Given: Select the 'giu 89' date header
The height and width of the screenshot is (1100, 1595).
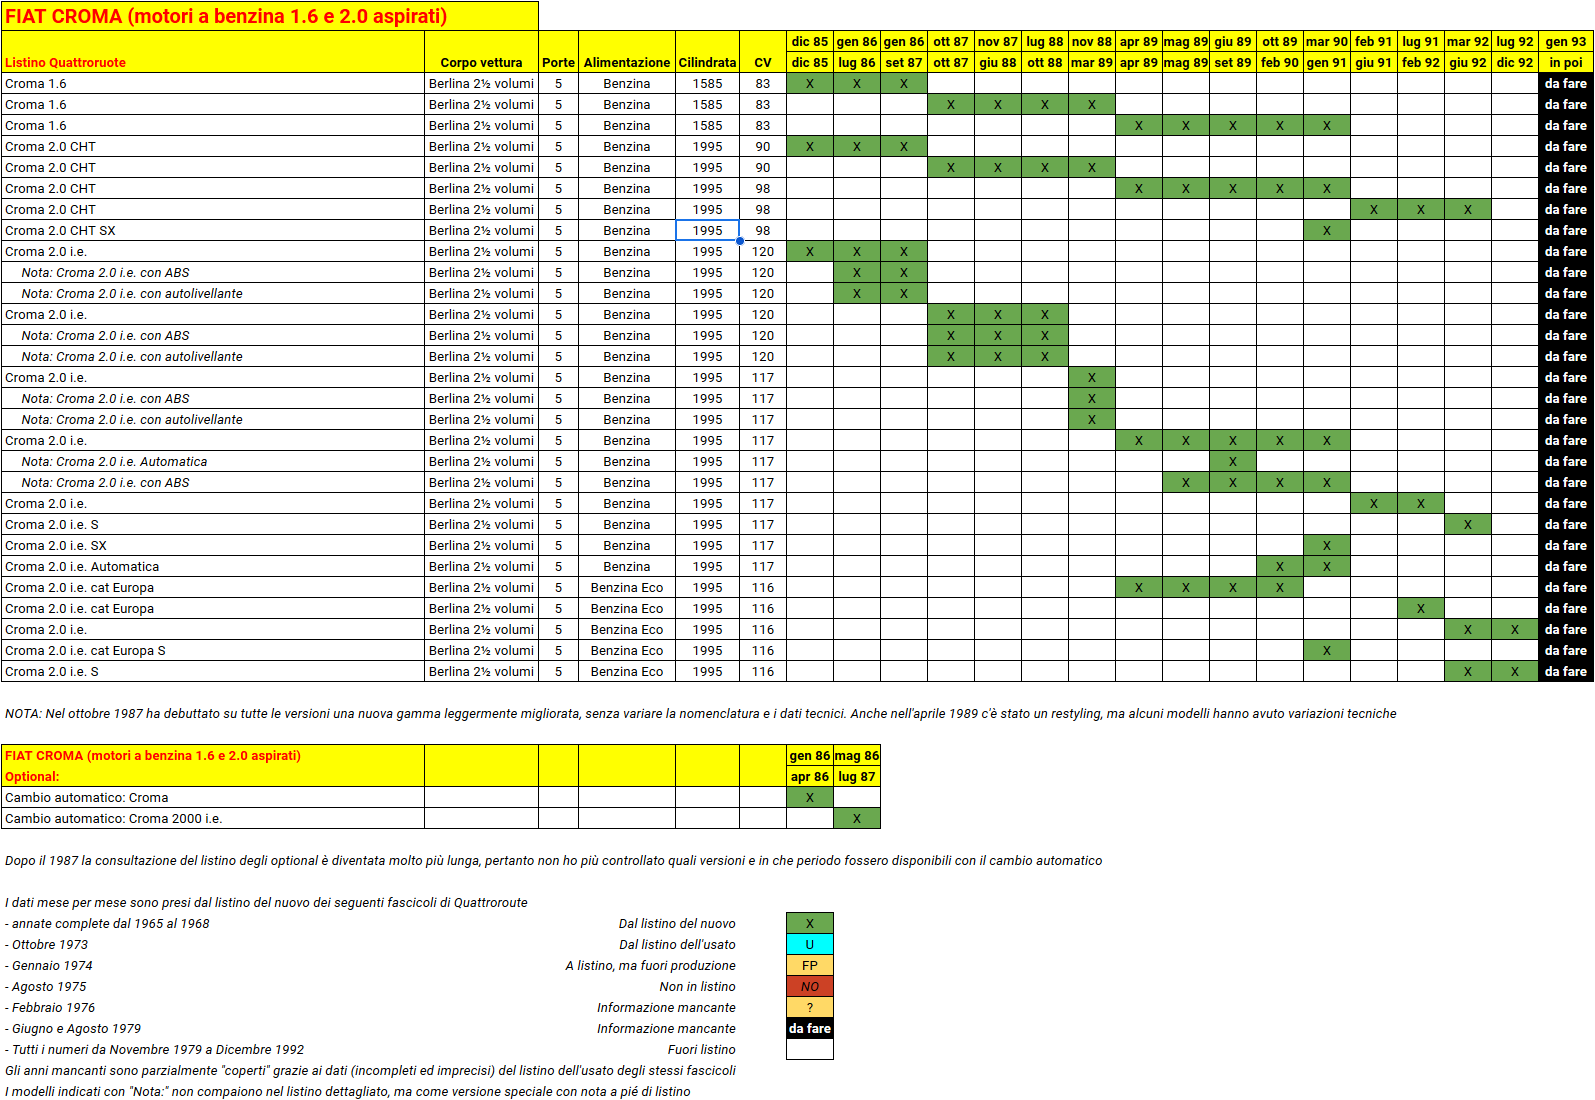Looking at the screenshot, I should (x=1233, y=41).
